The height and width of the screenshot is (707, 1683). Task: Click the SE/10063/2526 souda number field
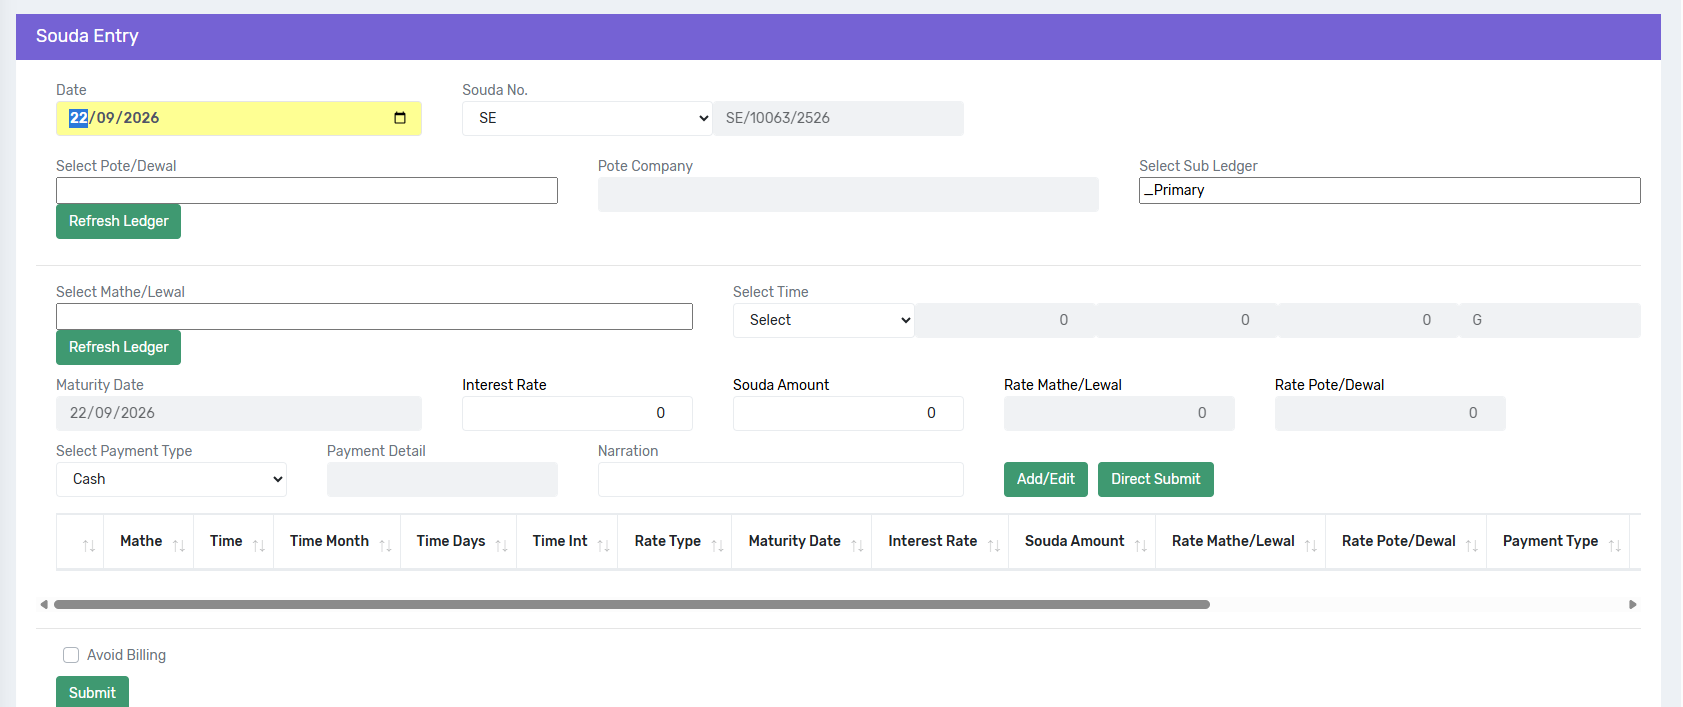tap(838, 118)
